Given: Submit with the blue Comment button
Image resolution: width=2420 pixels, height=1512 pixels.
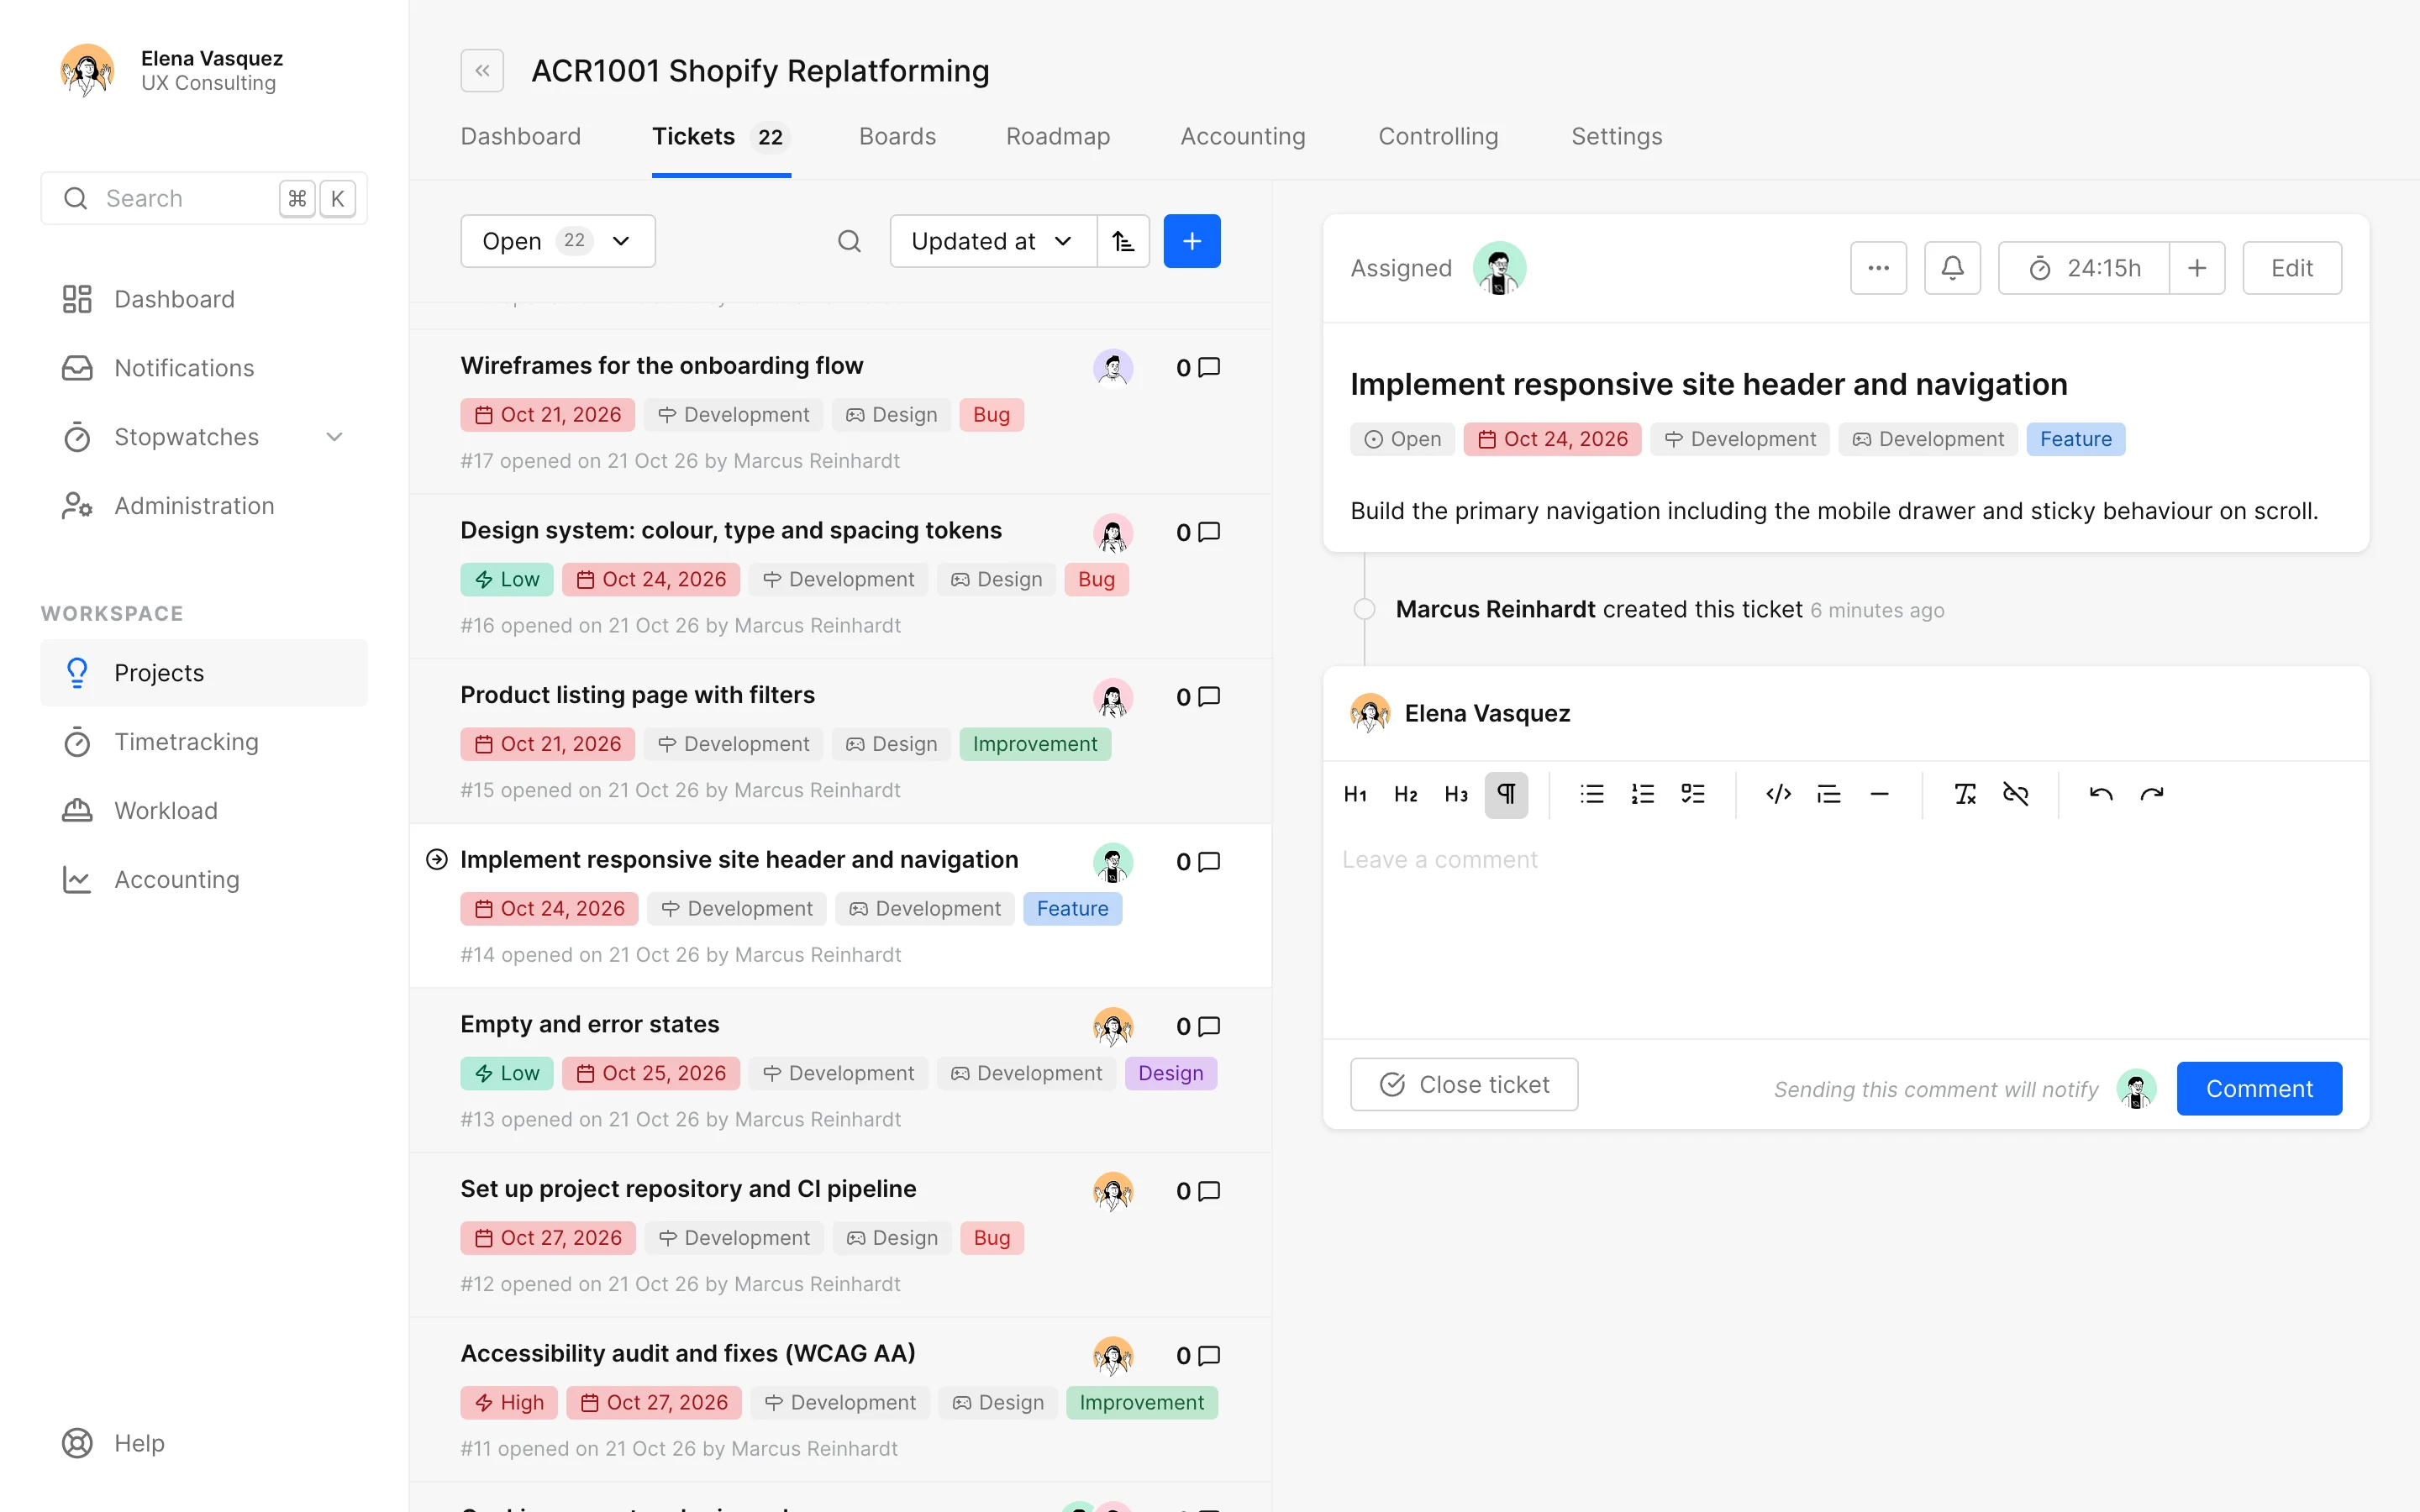Looking at the screenshot, I should [x=2259, y=1088].
